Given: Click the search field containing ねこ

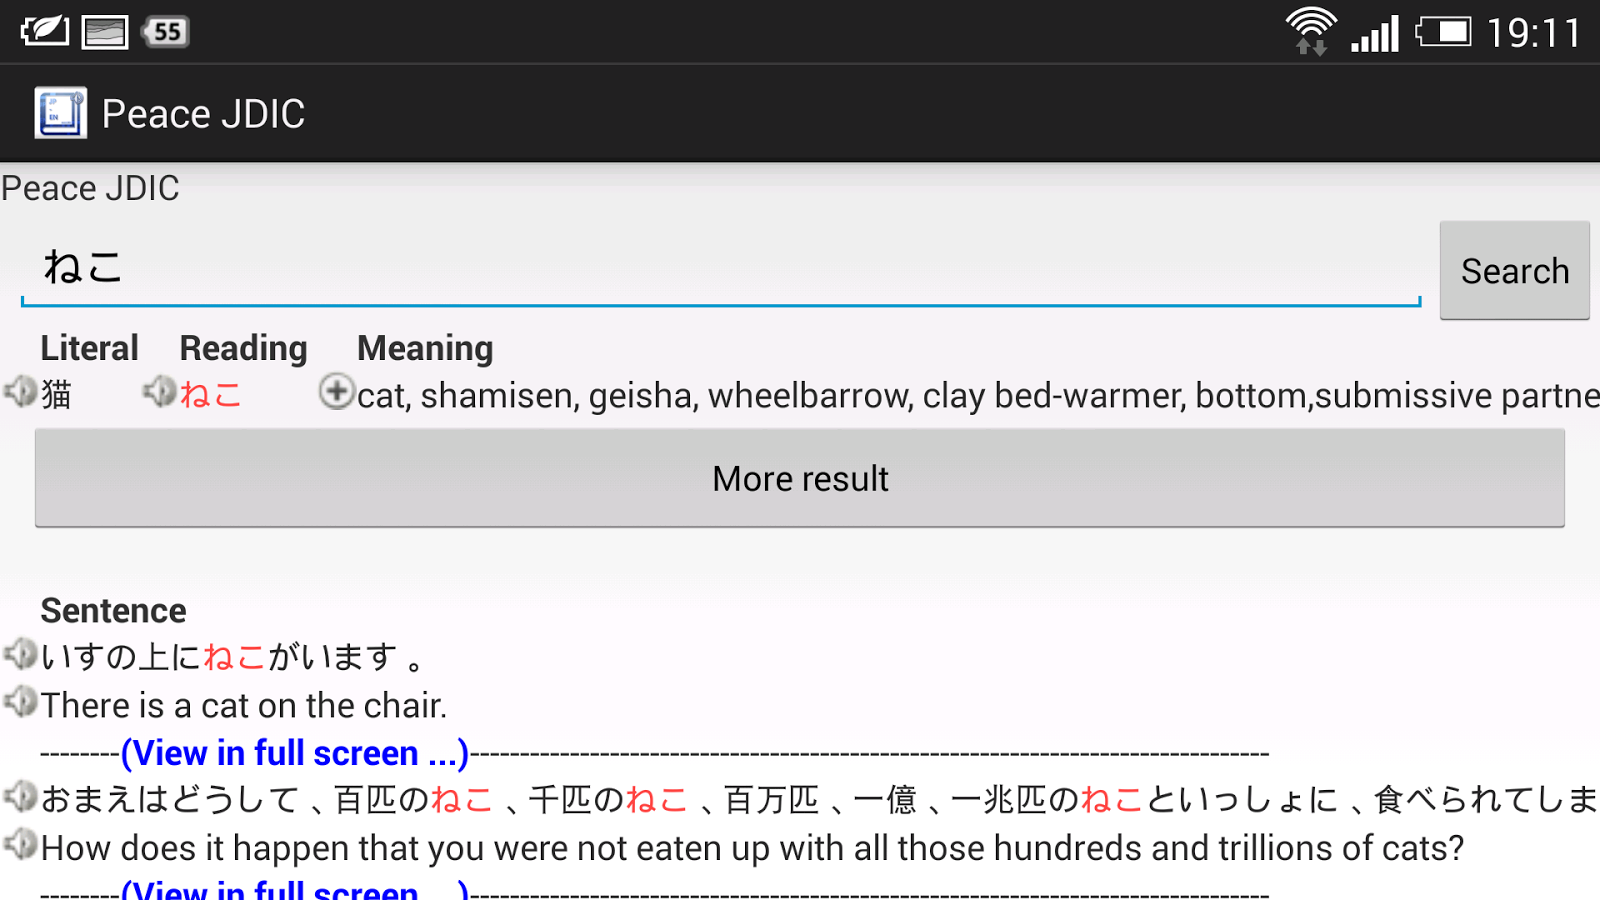Looking at the screenshot, I should 700,266.
